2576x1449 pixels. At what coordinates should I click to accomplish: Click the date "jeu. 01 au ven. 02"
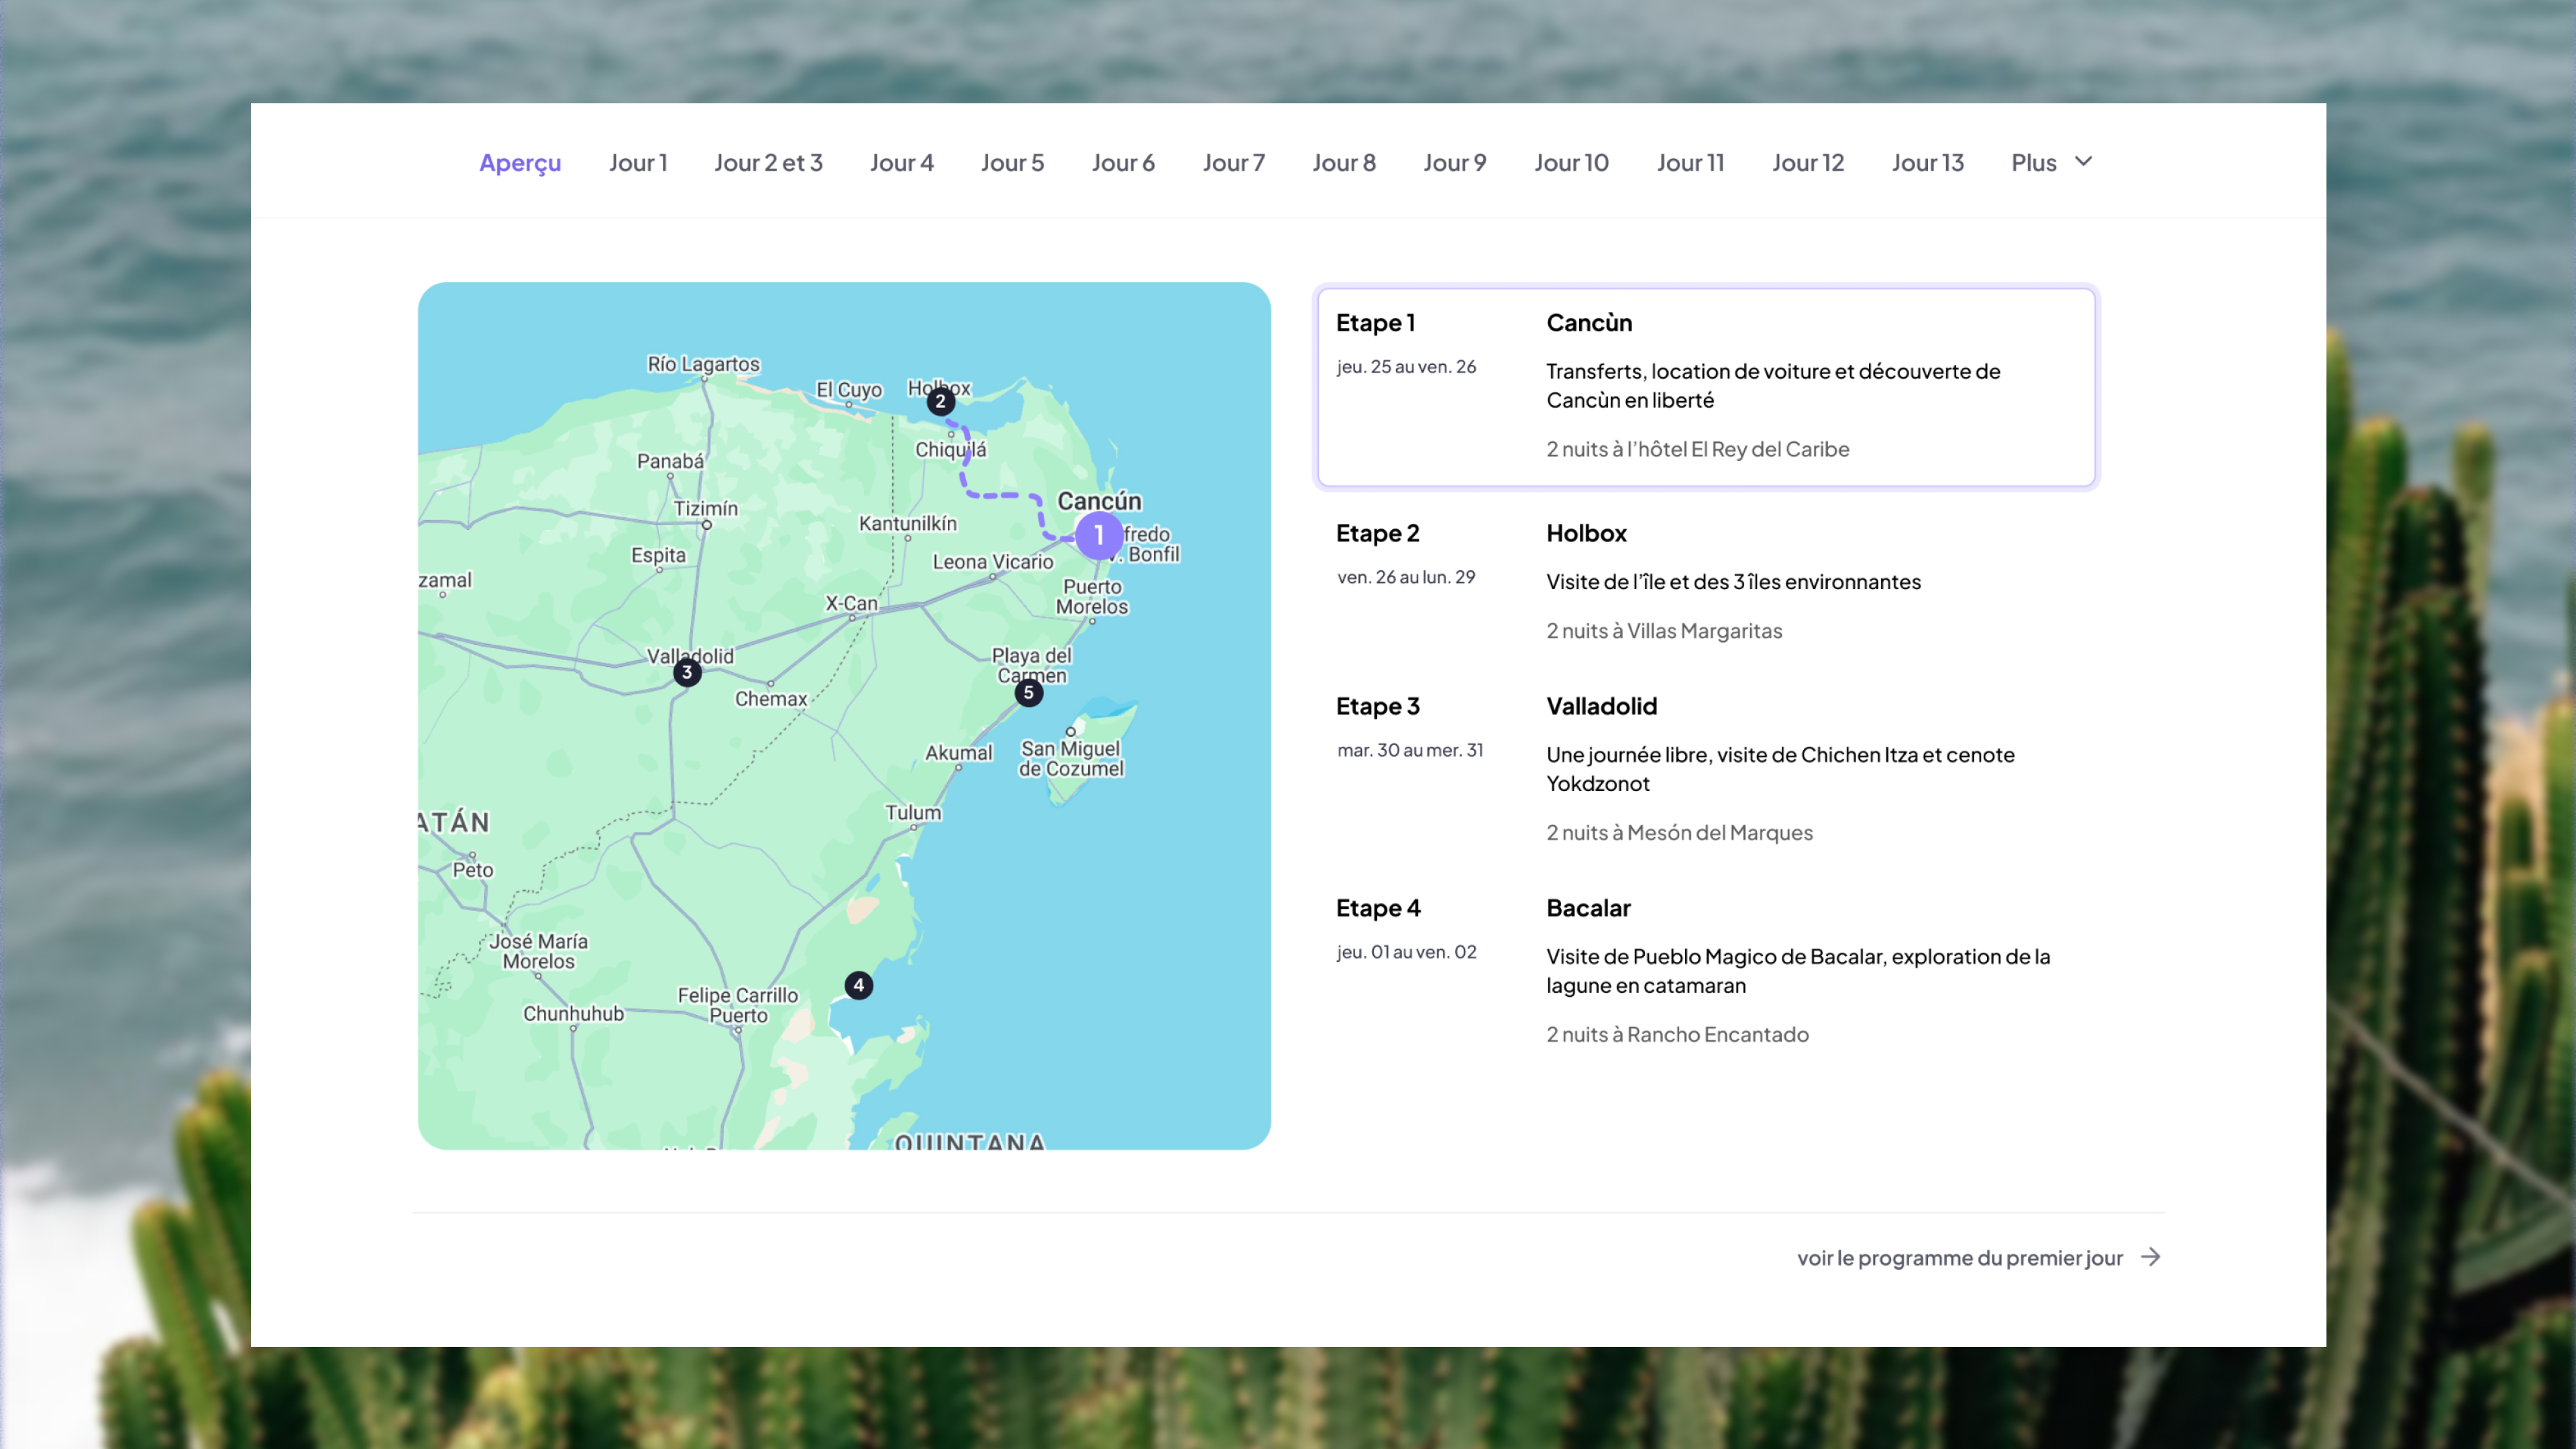(x=1406, y=952)
